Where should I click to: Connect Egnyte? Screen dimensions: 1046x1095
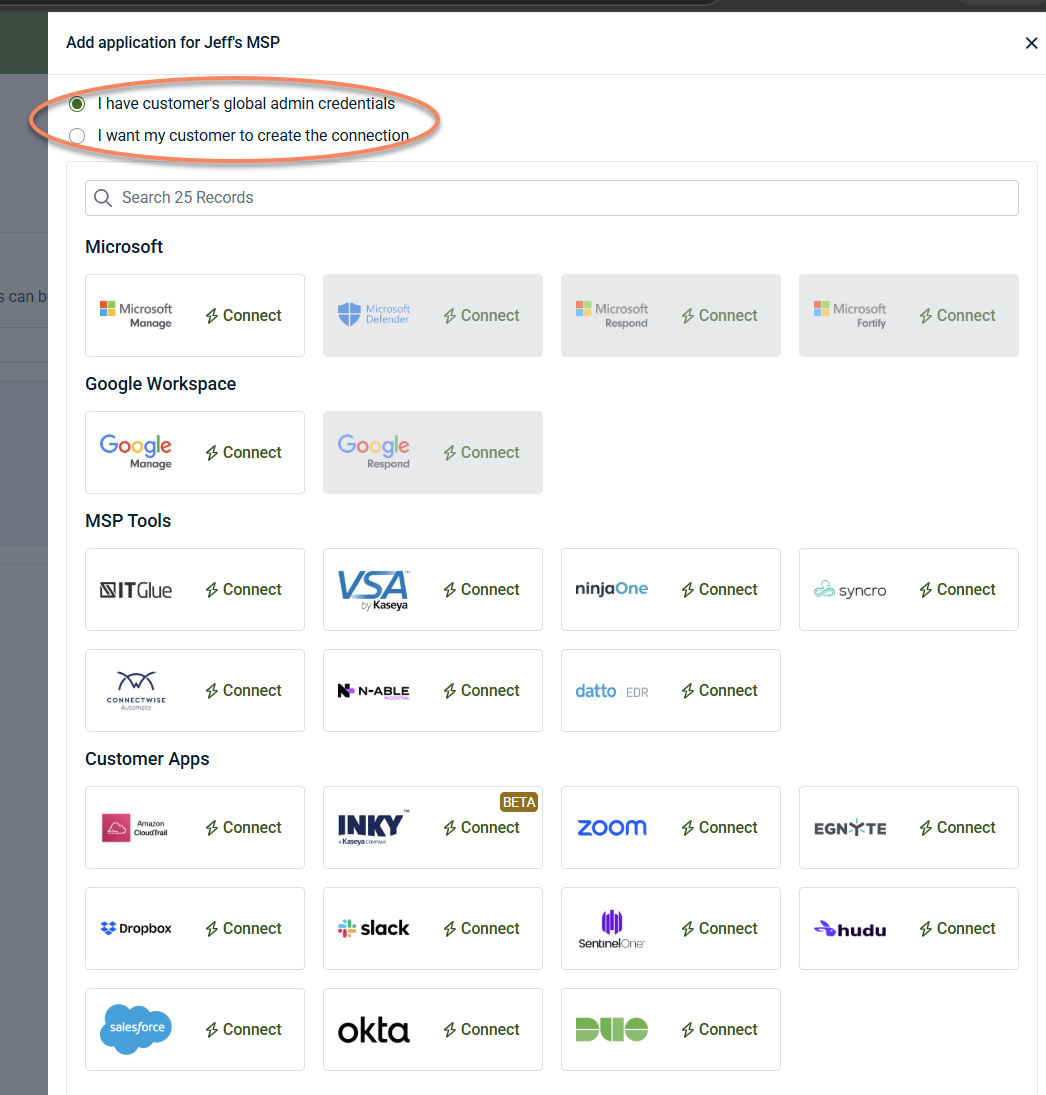(958, 828)
